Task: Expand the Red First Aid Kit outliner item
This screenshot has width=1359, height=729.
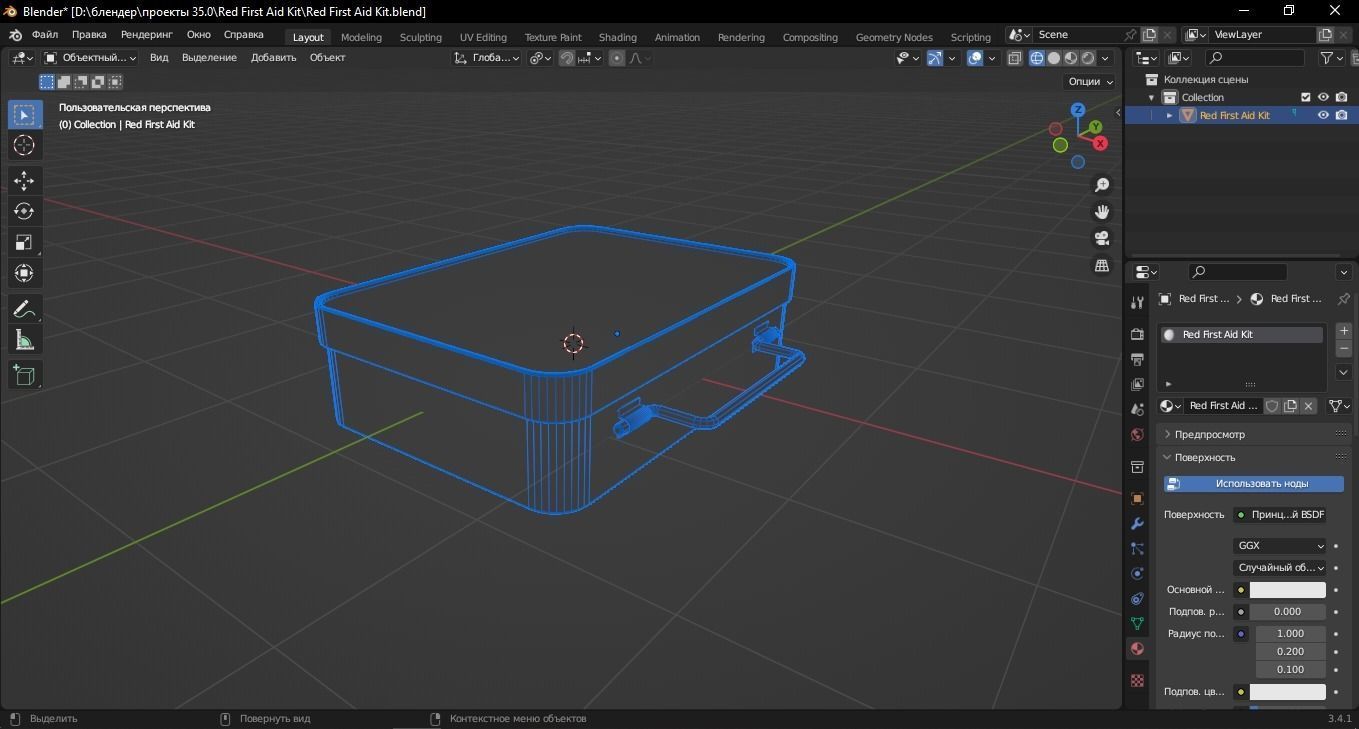Action: [x=1169, y=115]
